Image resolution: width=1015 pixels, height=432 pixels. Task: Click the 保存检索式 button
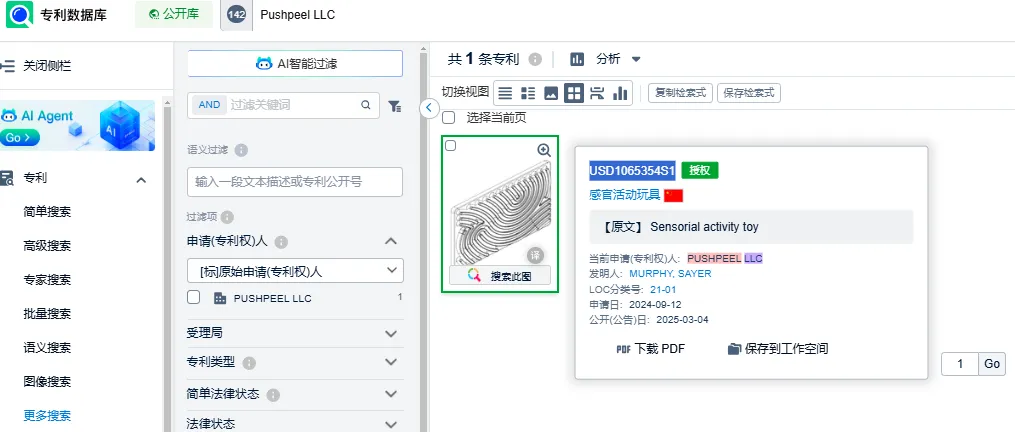tap(749, 93)
